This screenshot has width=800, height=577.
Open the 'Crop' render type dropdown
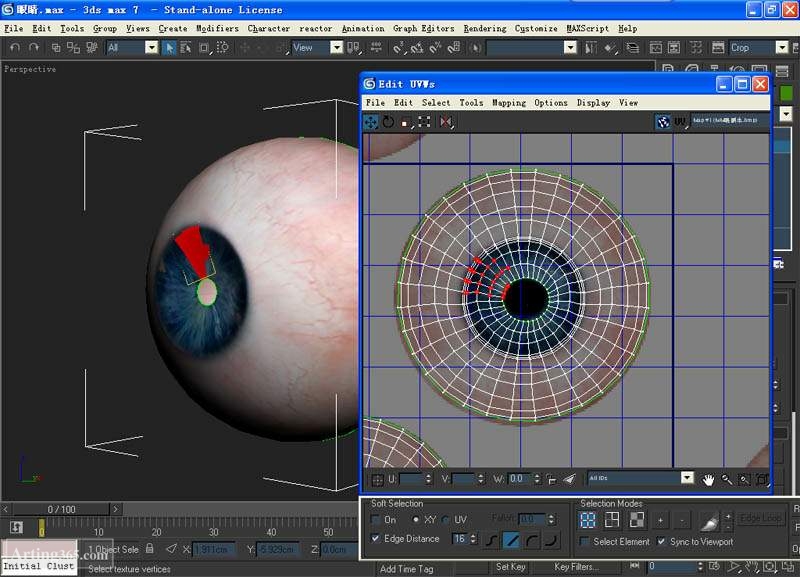(782, 47)
